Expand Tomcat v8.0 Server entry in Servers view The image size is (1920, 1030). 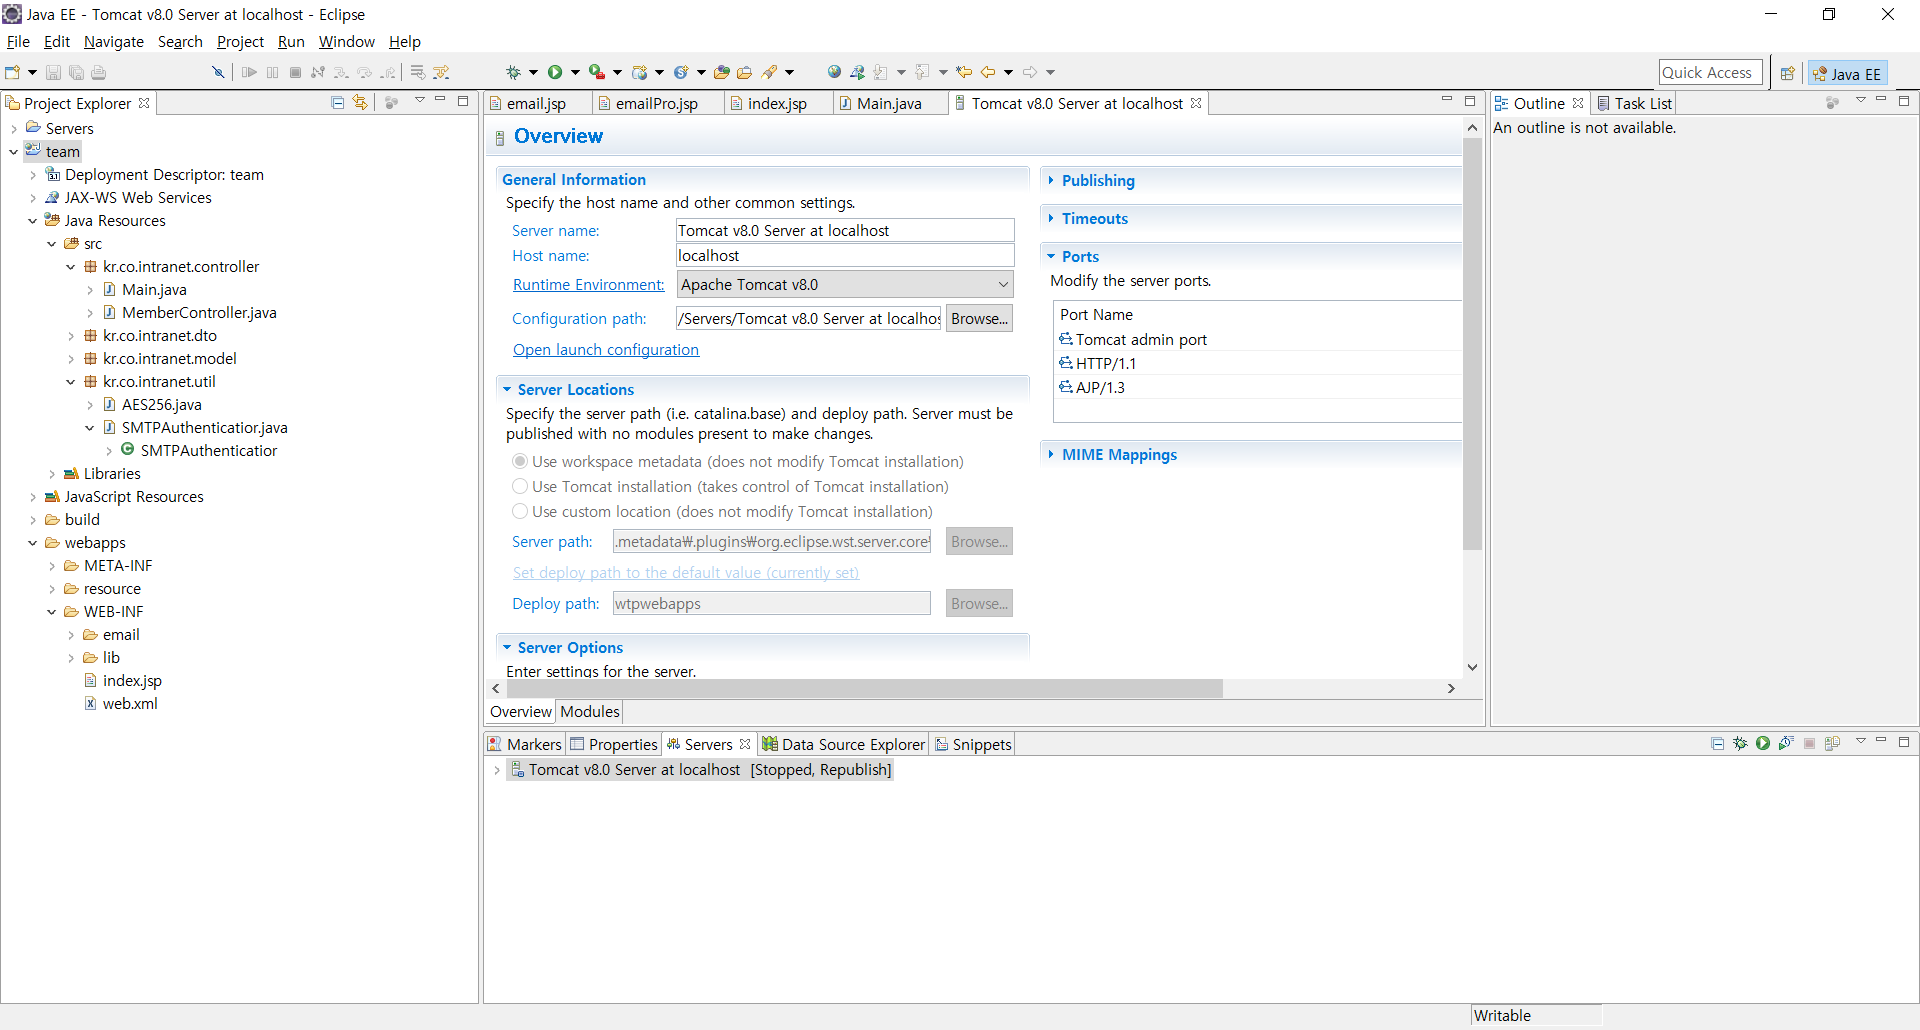(x=496, y=770)
